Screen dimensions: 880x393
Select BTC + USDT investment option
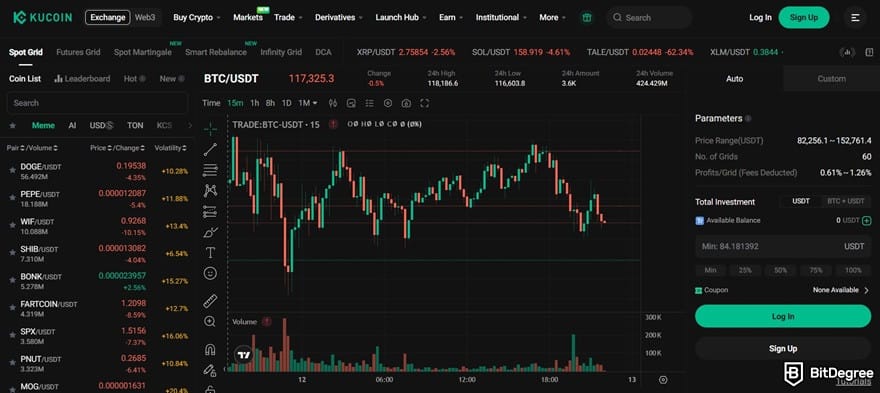[846, 201]
